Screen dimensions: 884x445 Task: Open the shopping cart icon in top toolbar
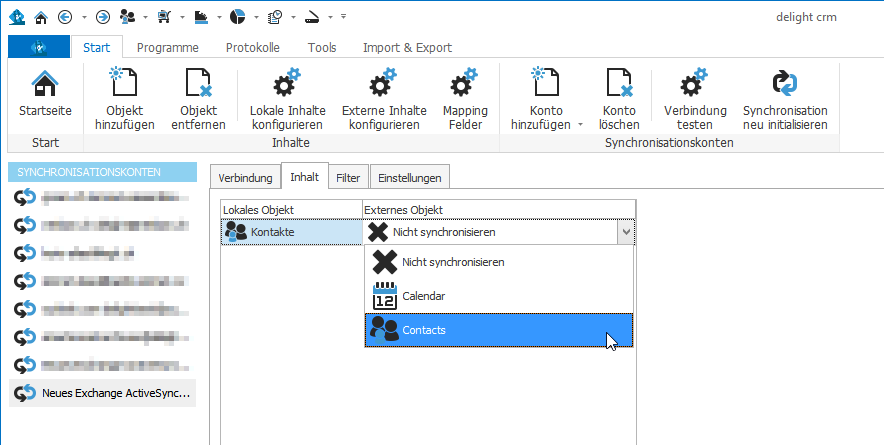pyautogui.click(x=165, y=17)
